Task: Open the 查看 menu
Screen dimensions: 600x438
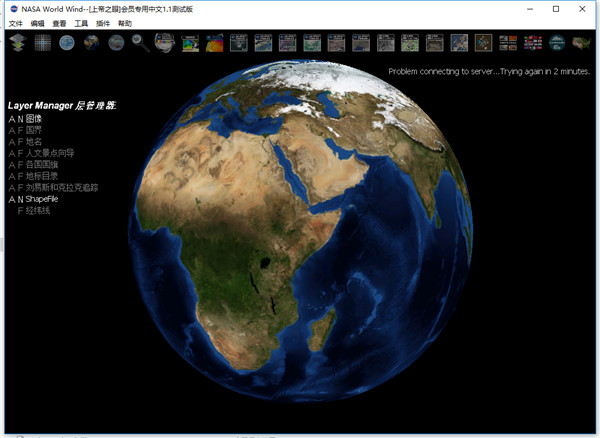Action: click(x=59, y=24)
